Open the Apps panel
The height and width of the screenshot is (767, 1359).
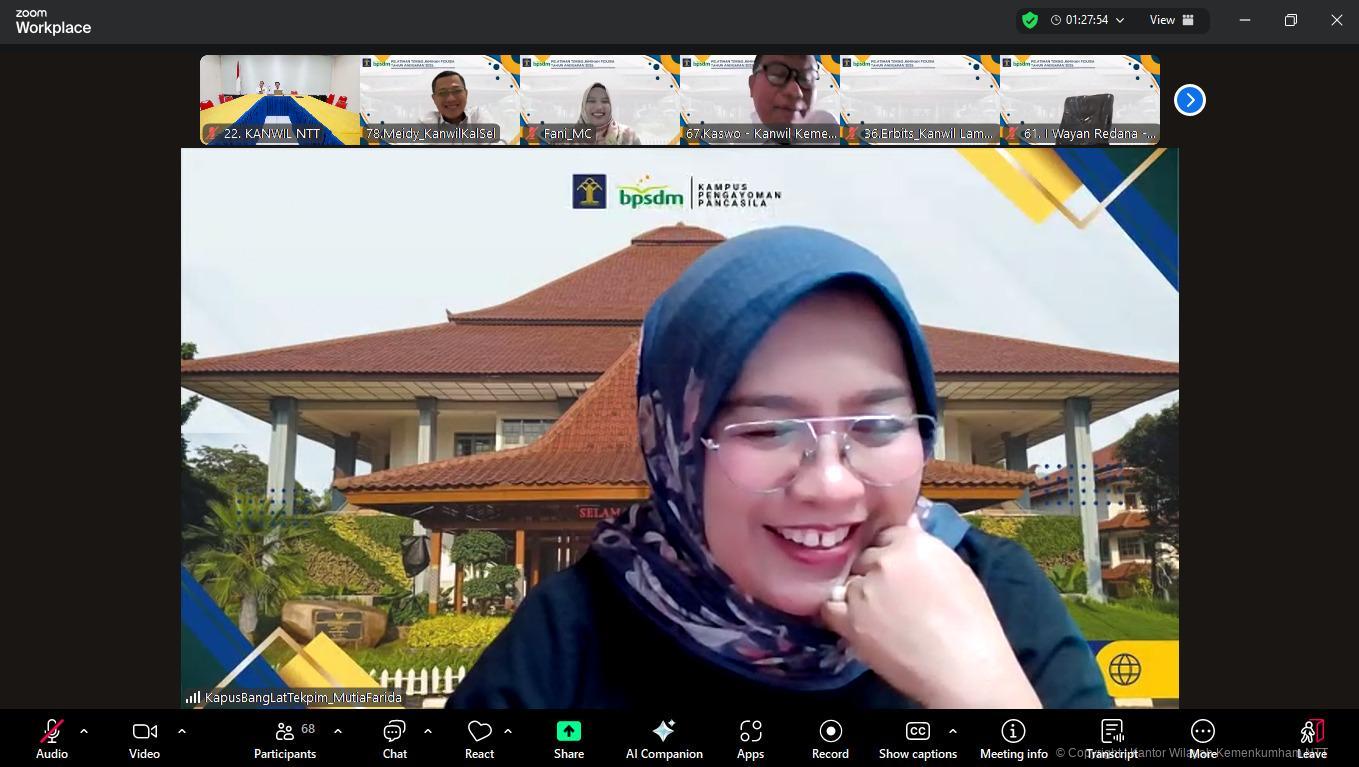coord(750,738)
